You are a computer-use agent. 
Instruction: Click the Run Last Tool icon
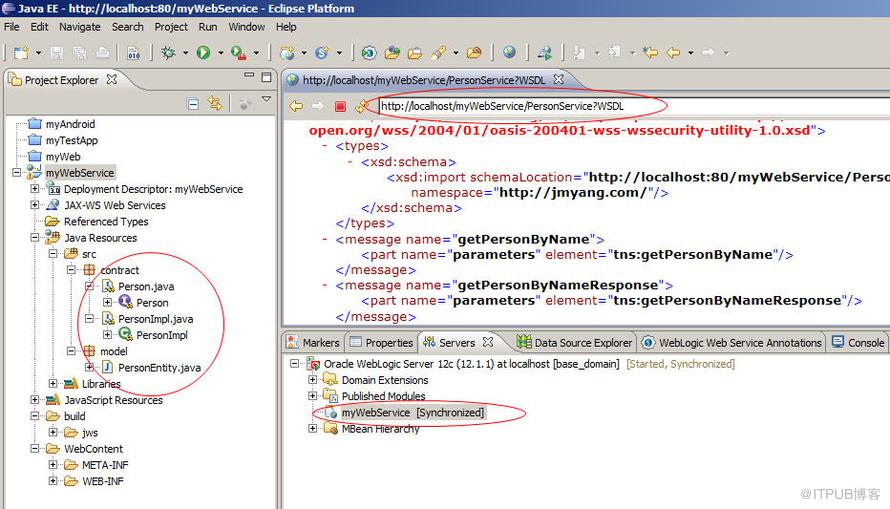pyautogui.click(x=238, y=53)
